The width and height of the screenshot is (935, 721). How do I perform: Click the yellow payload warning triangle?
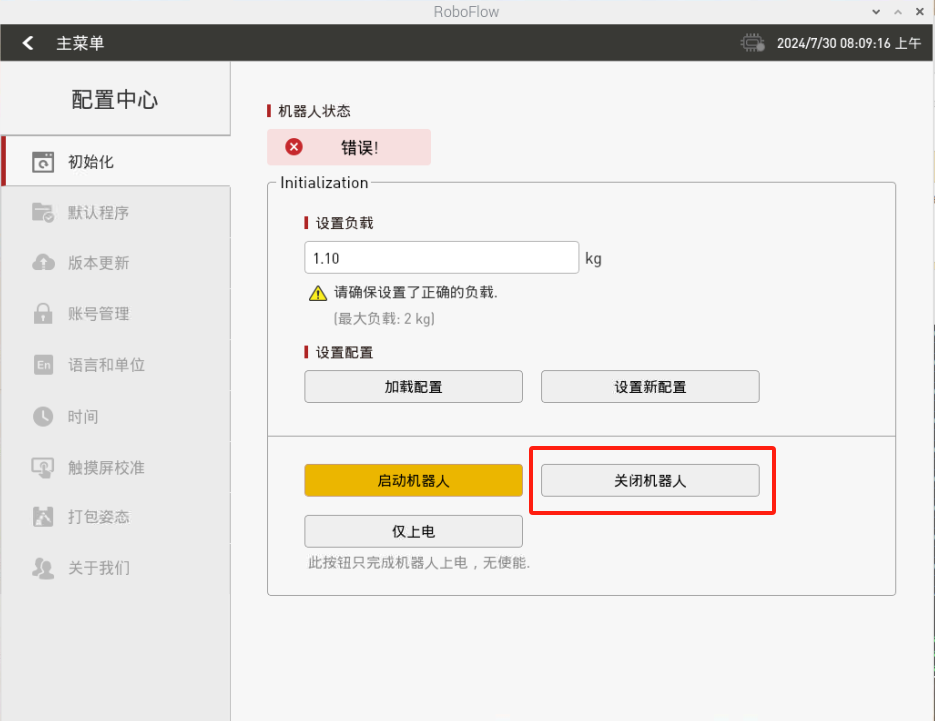tap(317, 293)
